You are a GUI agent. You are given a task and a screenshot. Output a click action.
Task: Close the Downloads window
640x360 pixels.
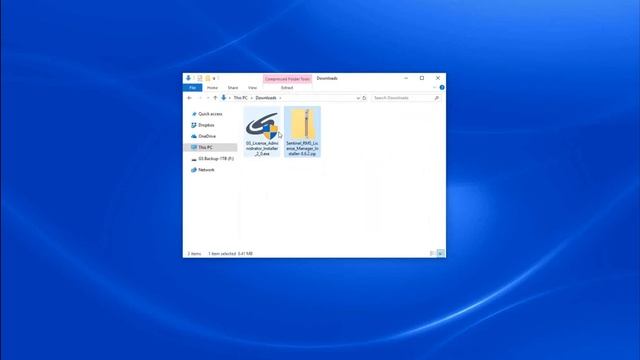pos(438,78)
